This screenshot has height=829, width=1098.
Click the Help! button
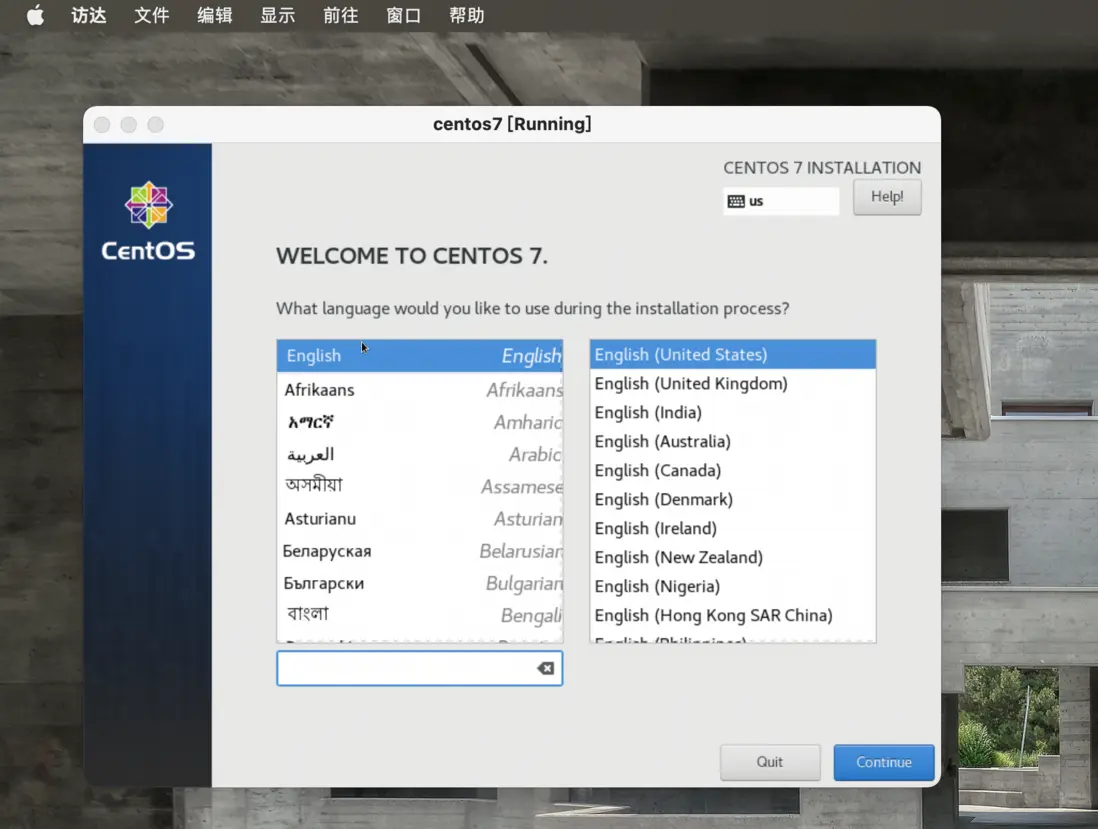tap(887, 197)
